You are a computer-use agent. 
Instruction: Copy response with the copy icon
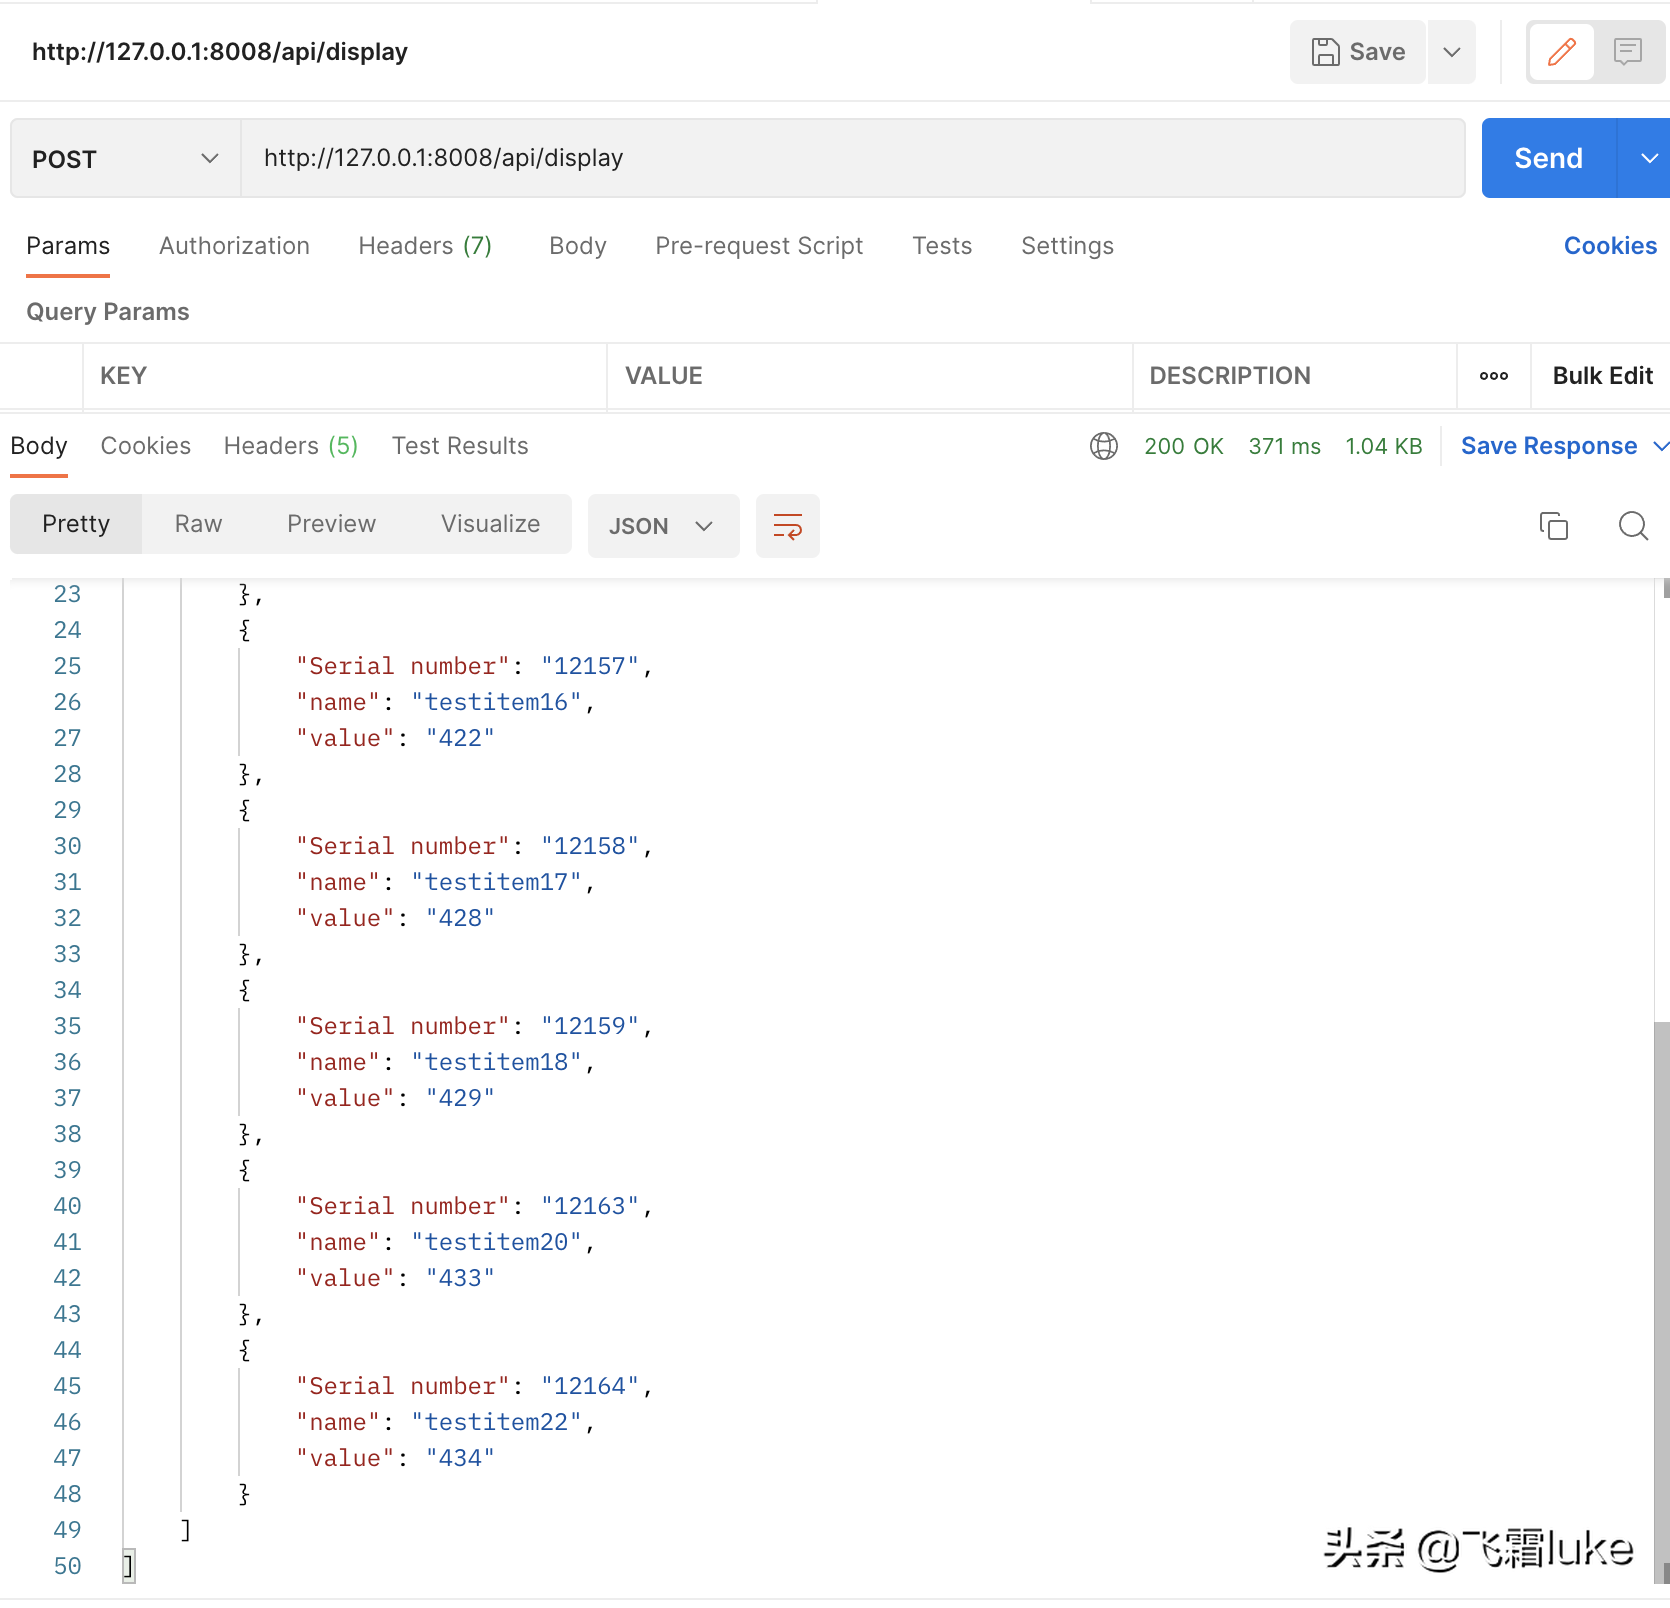pos(1554,526)
